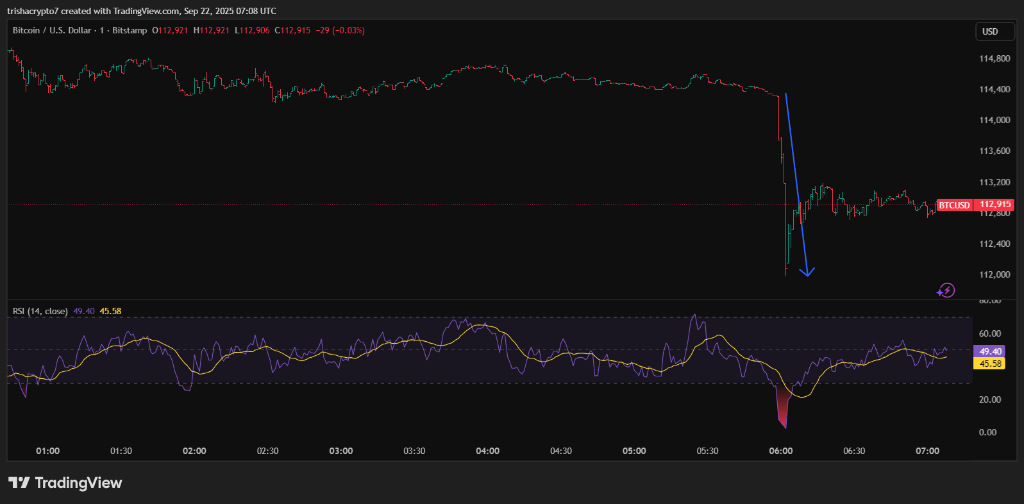Click the red BTCUSD price label

coord(955,205)
